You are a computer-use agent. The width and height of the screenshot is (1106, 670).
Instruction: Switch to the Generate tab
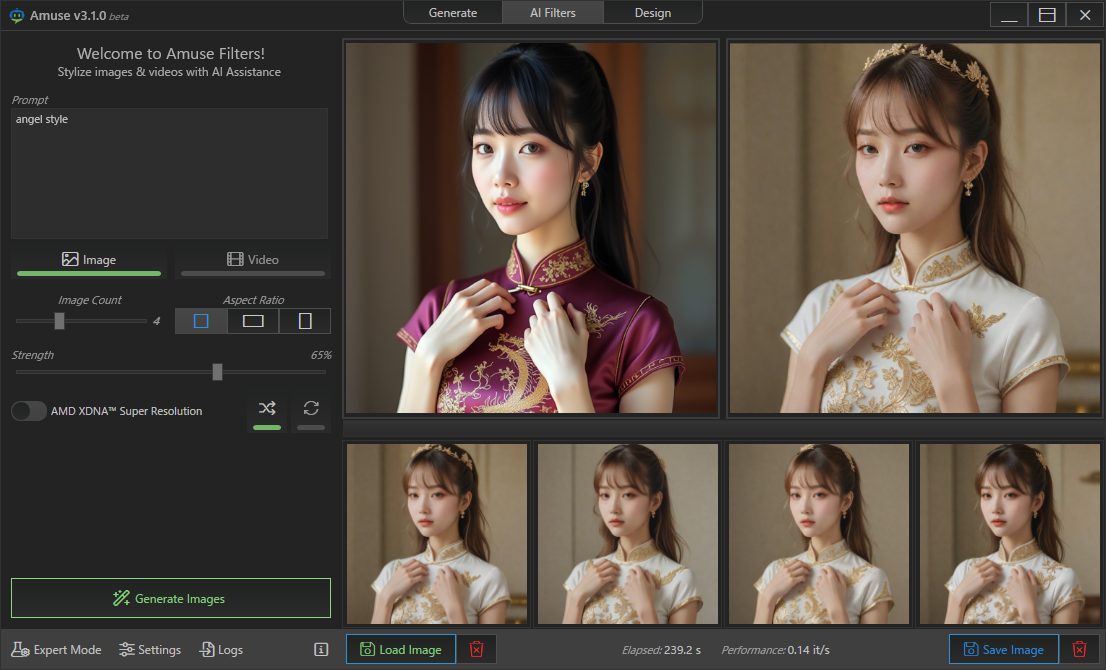coord(453,13)
